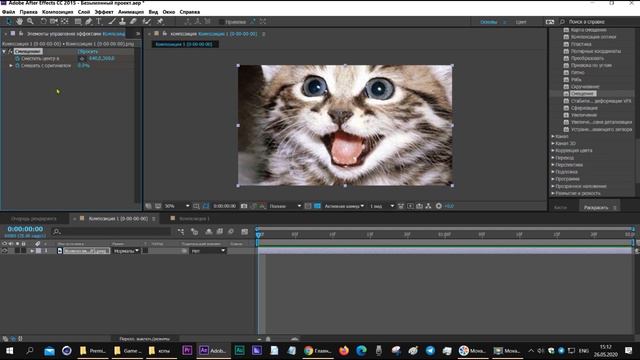
Task: Toggle the Snapping checkbox in the toolbar
Action: click(222, 22)
